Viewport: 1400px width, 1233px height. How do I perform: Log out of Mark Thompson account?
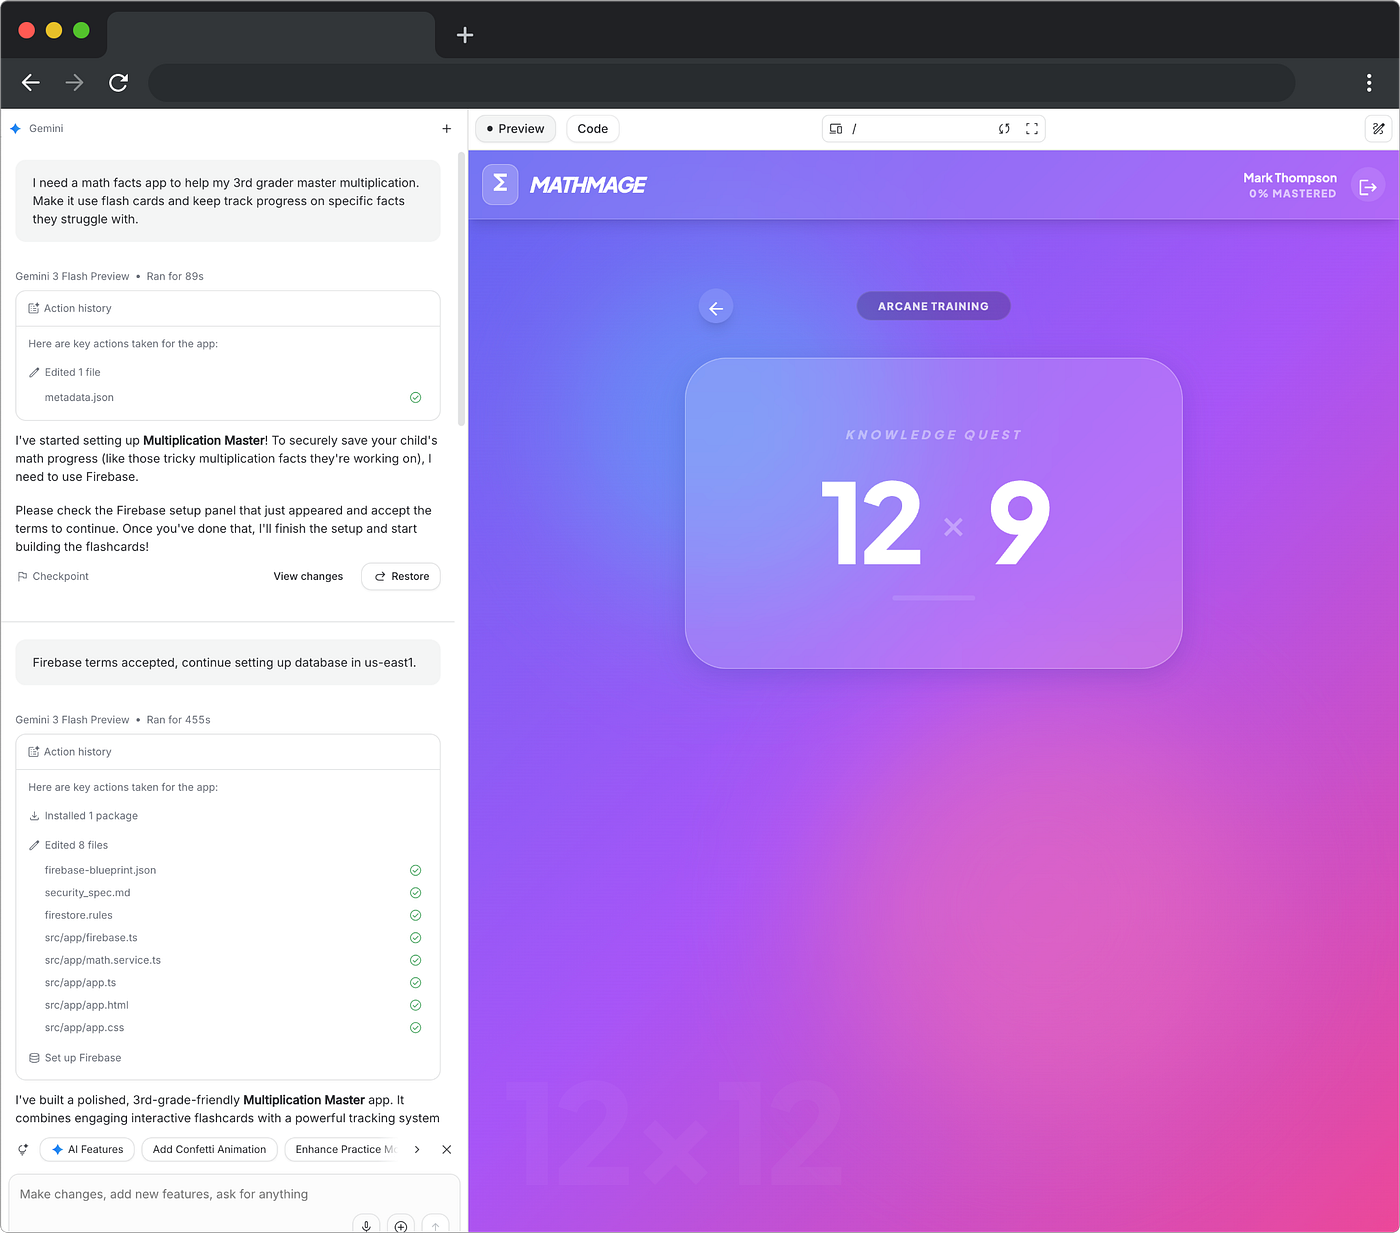(x=1368, y=187)
